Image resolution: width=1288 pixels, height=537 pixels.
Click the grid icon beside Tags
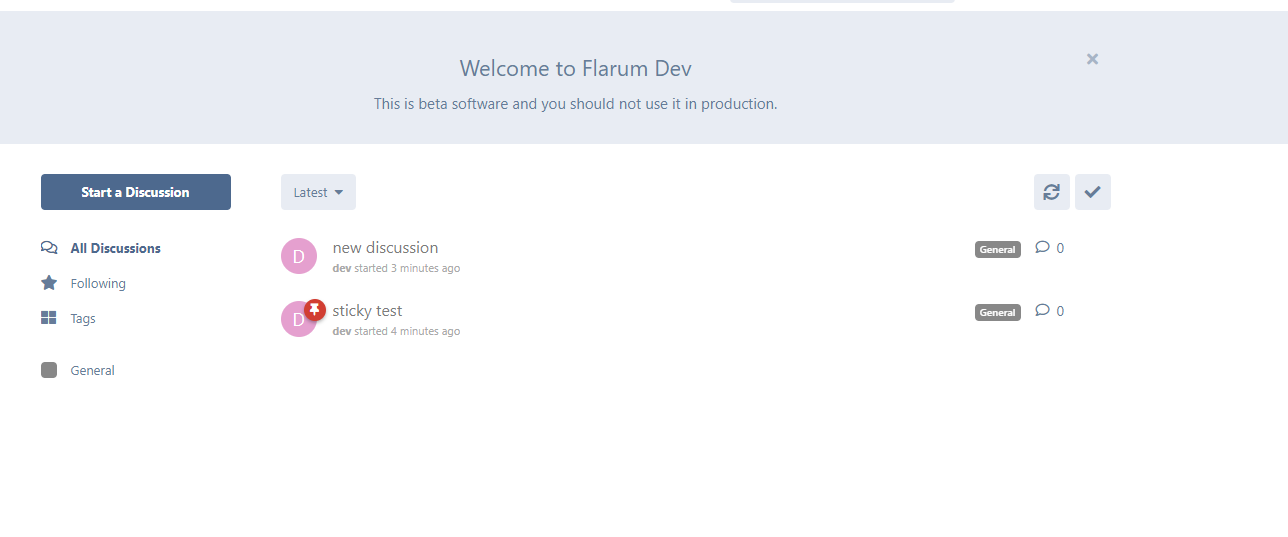click(x=49, y=318)
